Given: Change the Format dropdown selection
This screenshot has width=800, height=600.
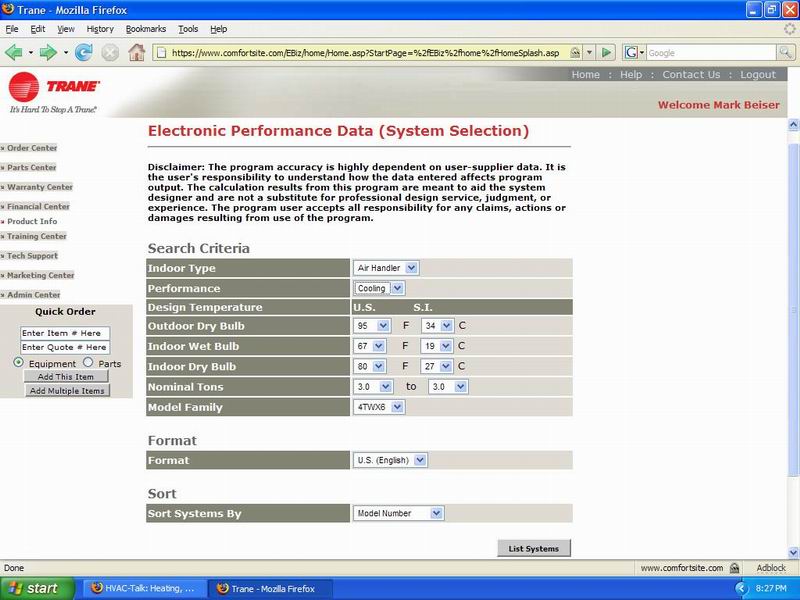Looking at the screenshot, I should coord(391,460).
